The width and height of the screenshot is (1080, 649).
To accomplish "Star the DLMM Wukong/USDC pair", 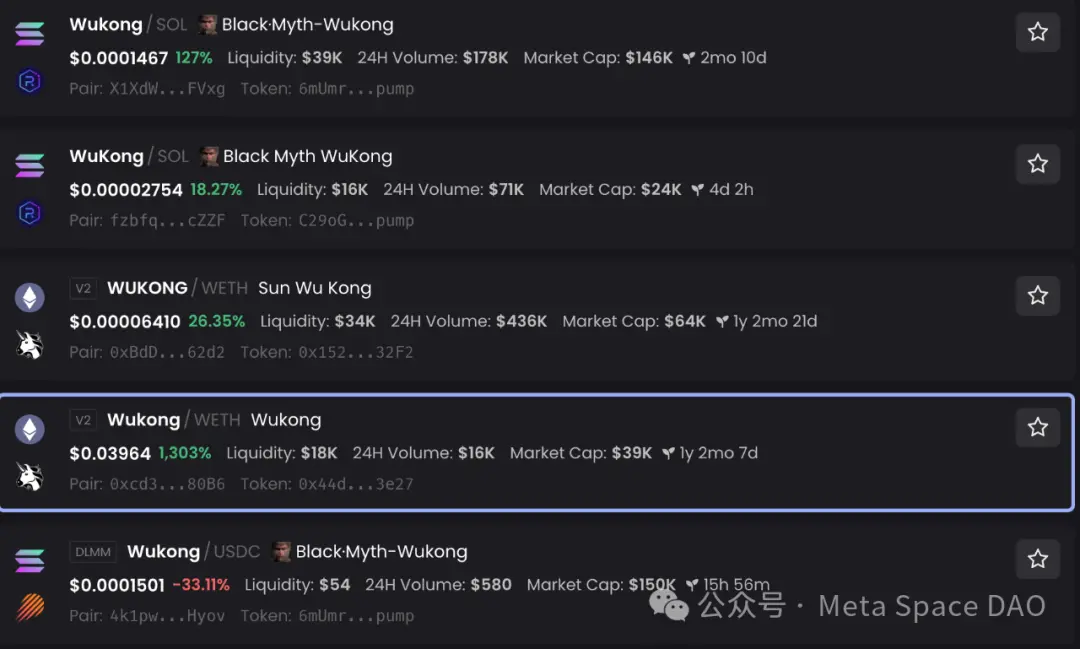I will (1037, 559).
